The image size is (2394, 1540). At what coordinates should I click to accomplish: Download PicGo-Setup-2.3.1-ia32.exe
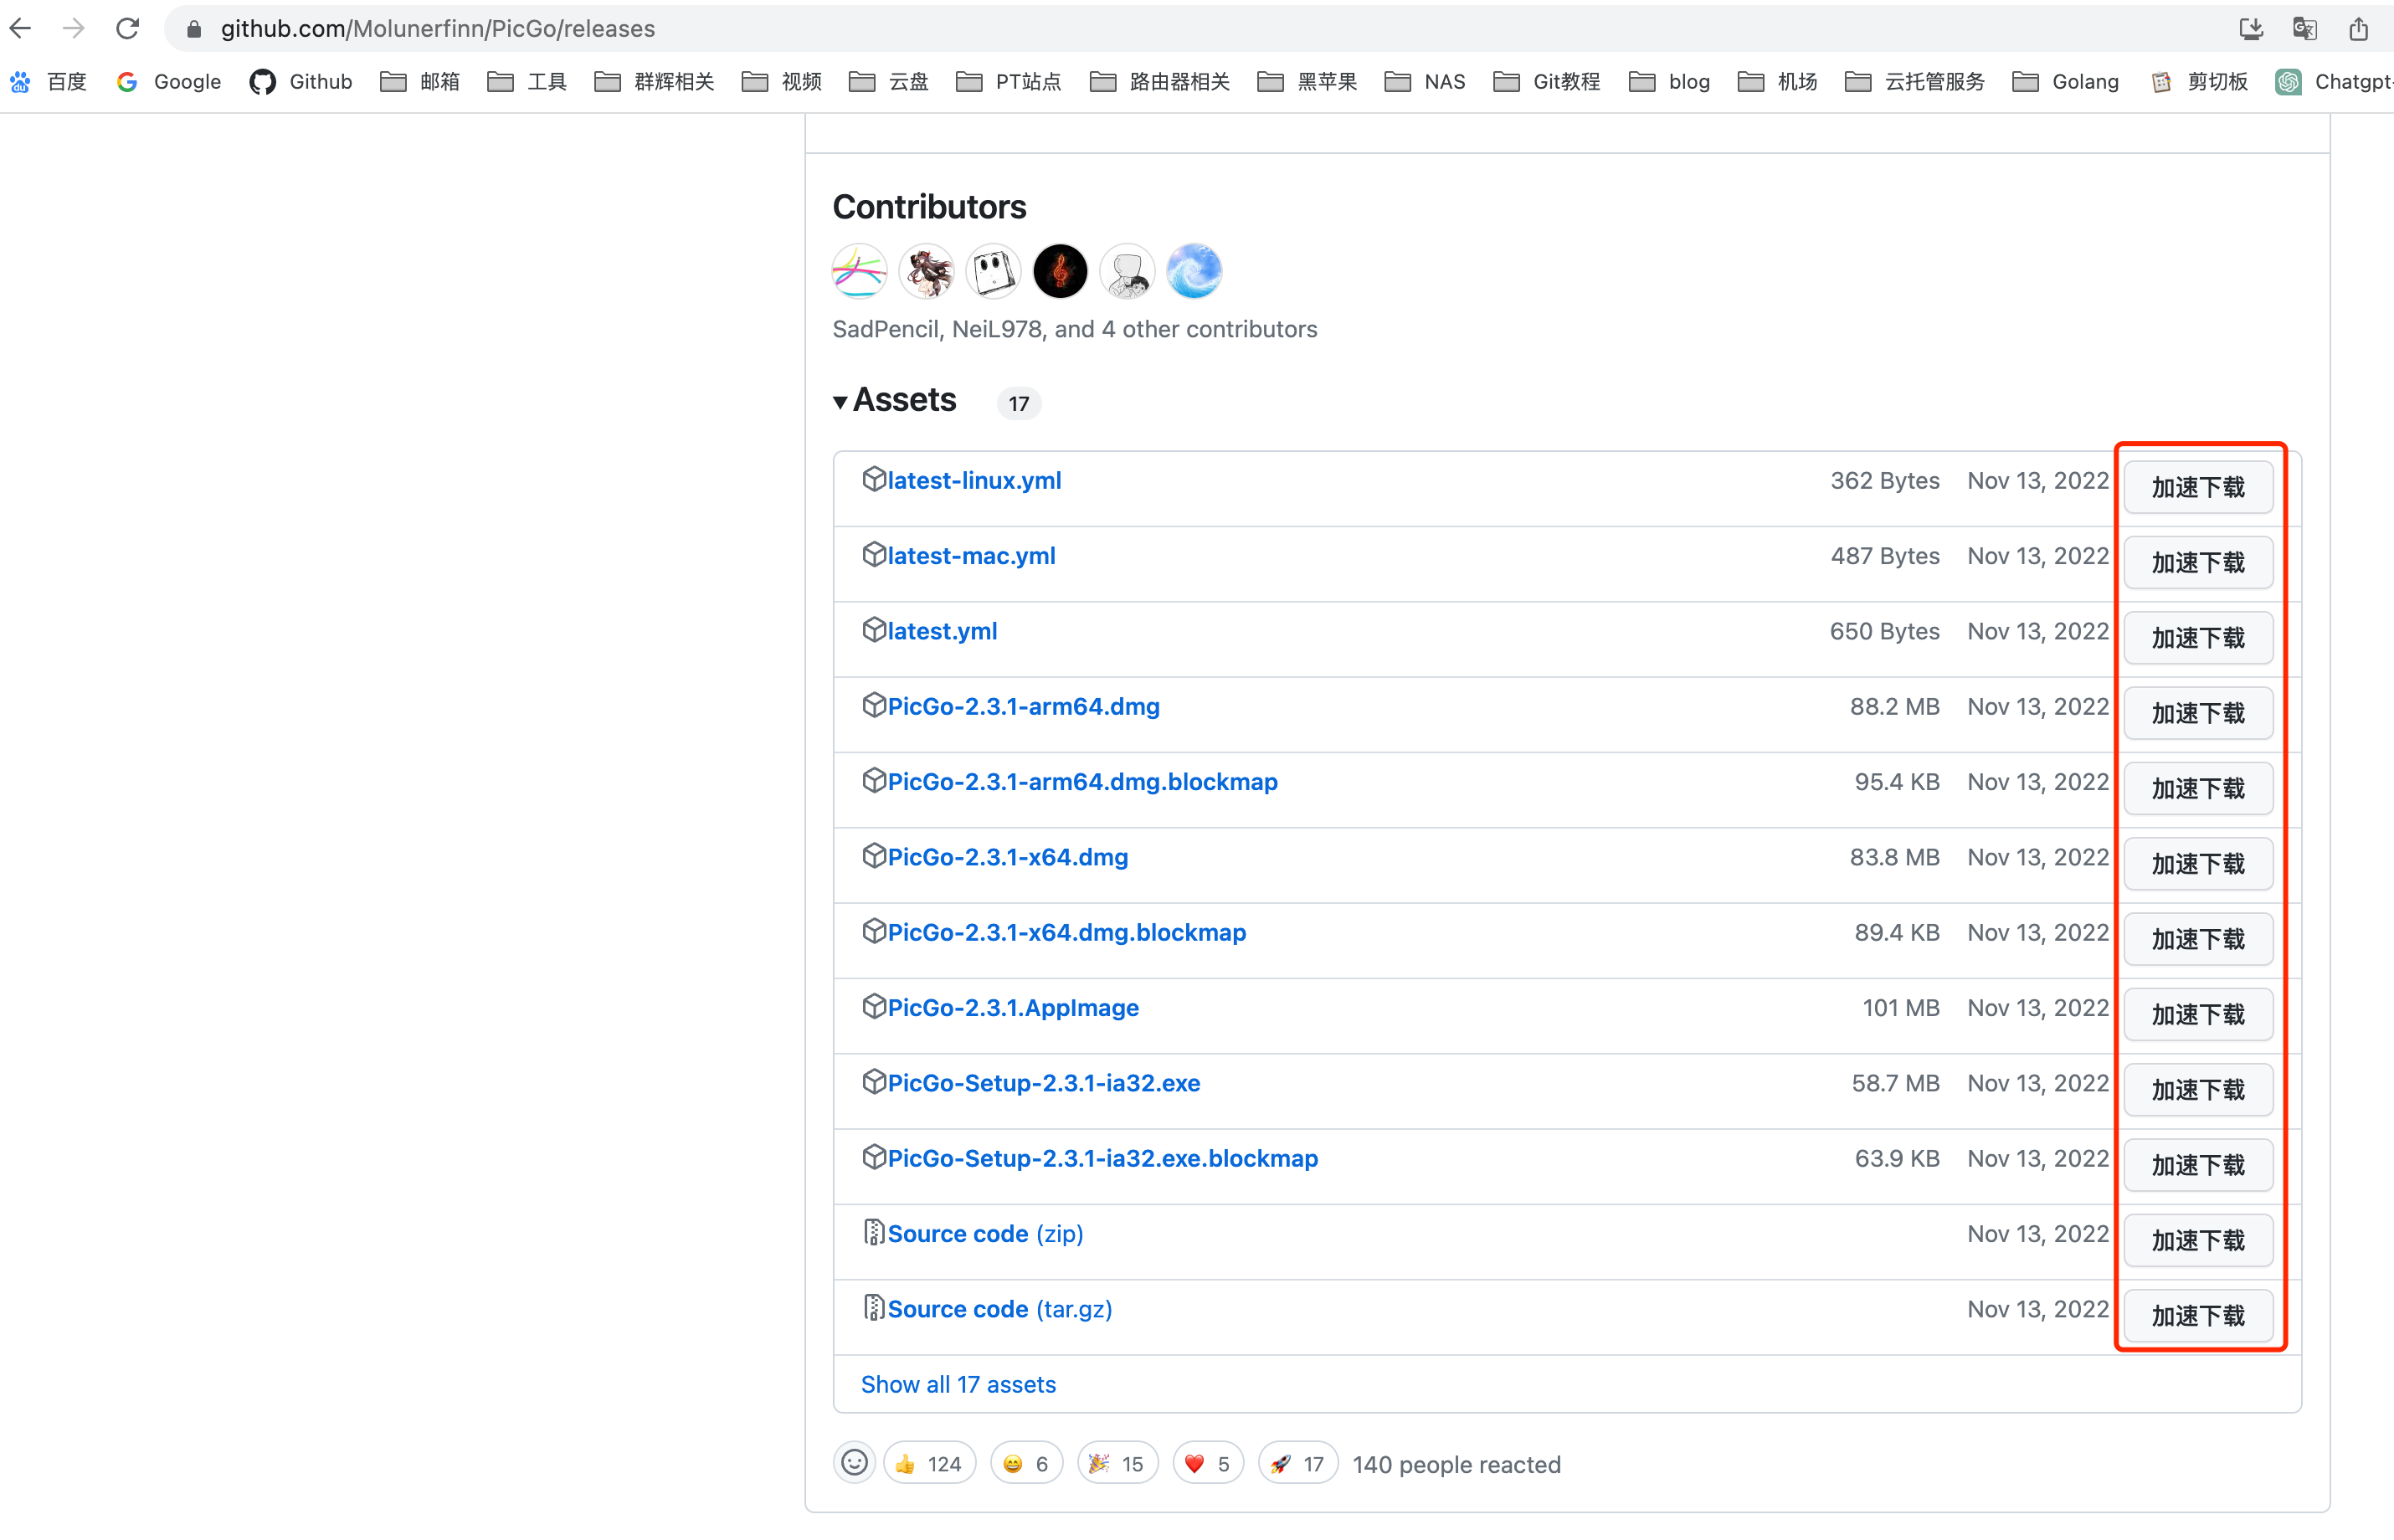(1043, 1083)
